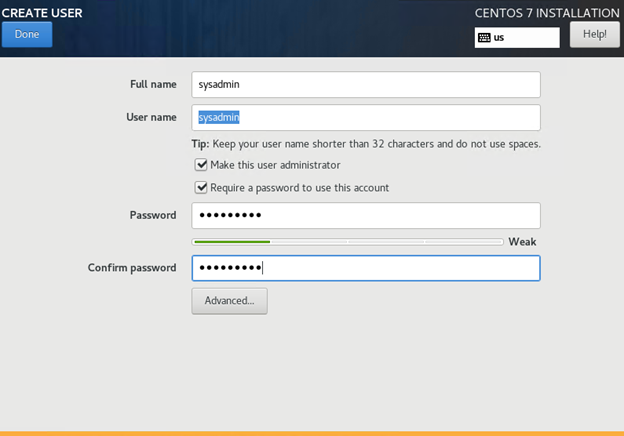Click the Confirm password field

[366, 268]
